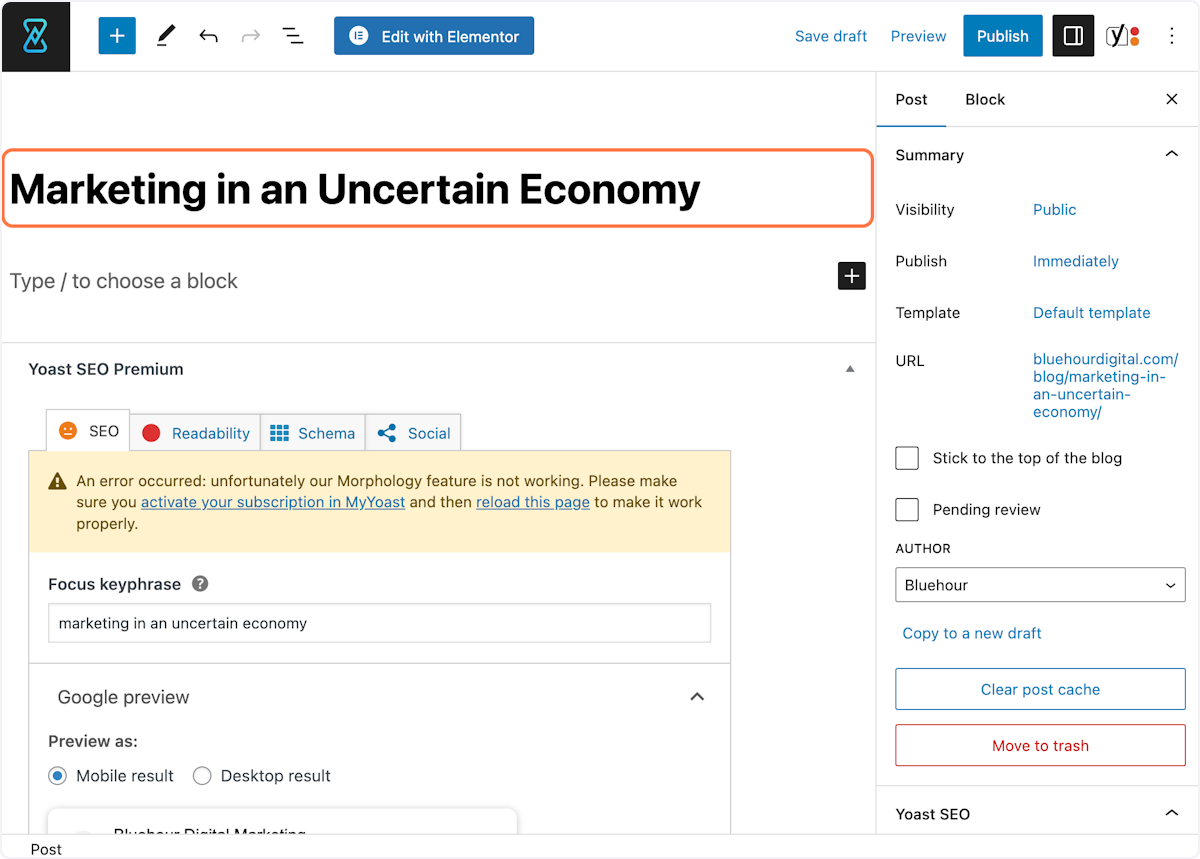
Task: Click the post title field
Action: [437, 189]
